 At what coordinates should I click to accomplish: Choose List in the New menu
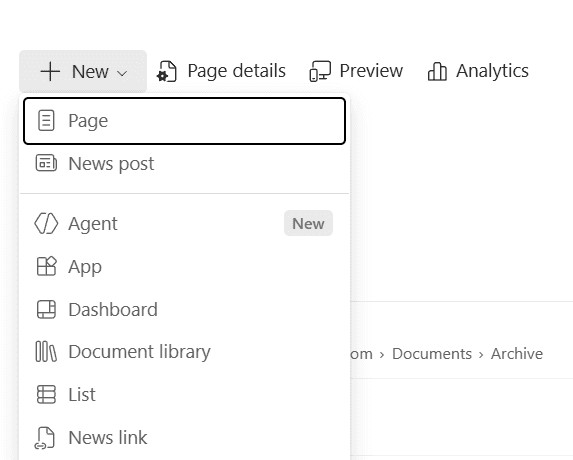(x=185, y=395)
